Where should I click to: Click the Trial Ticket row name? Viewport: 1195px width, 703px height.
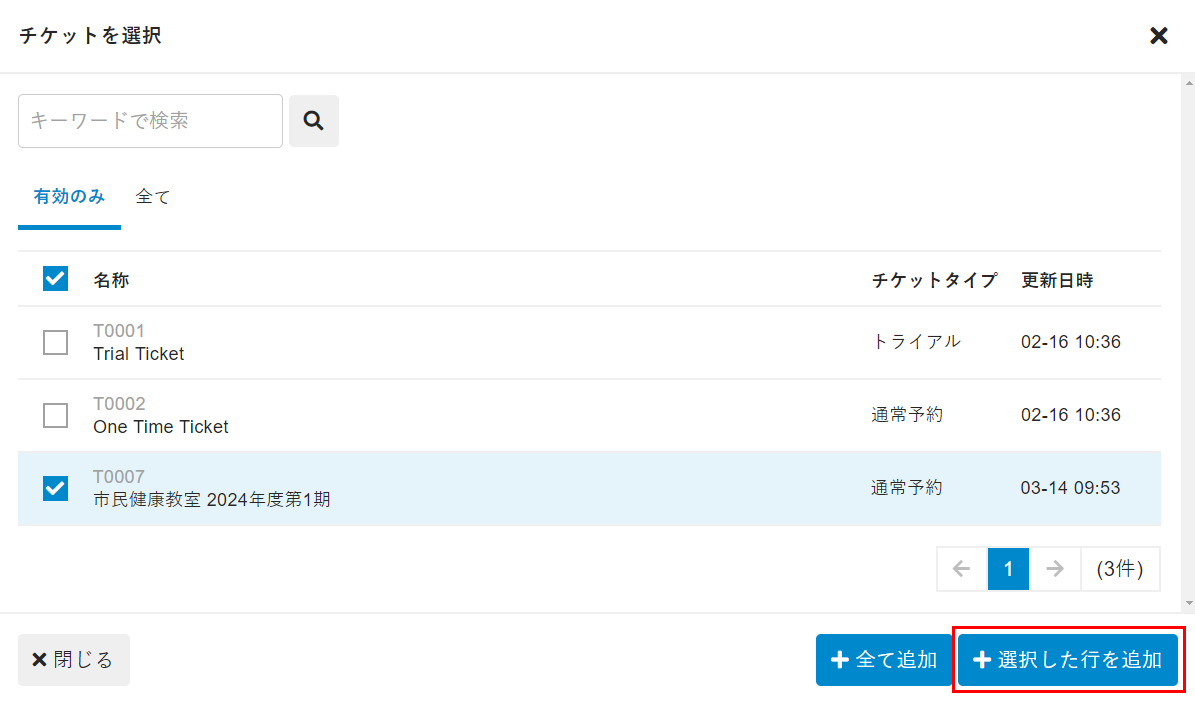139,354
